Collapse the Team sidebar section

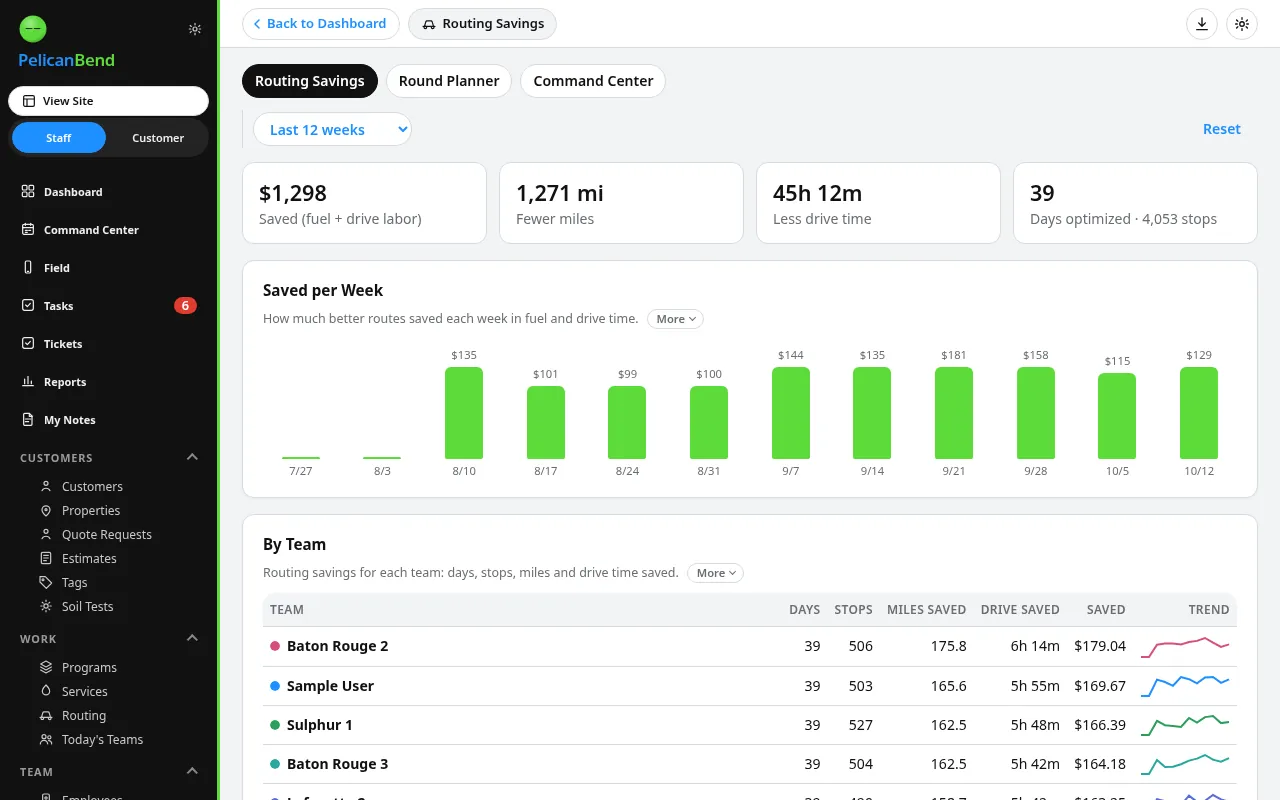click(x=193, y=772)
